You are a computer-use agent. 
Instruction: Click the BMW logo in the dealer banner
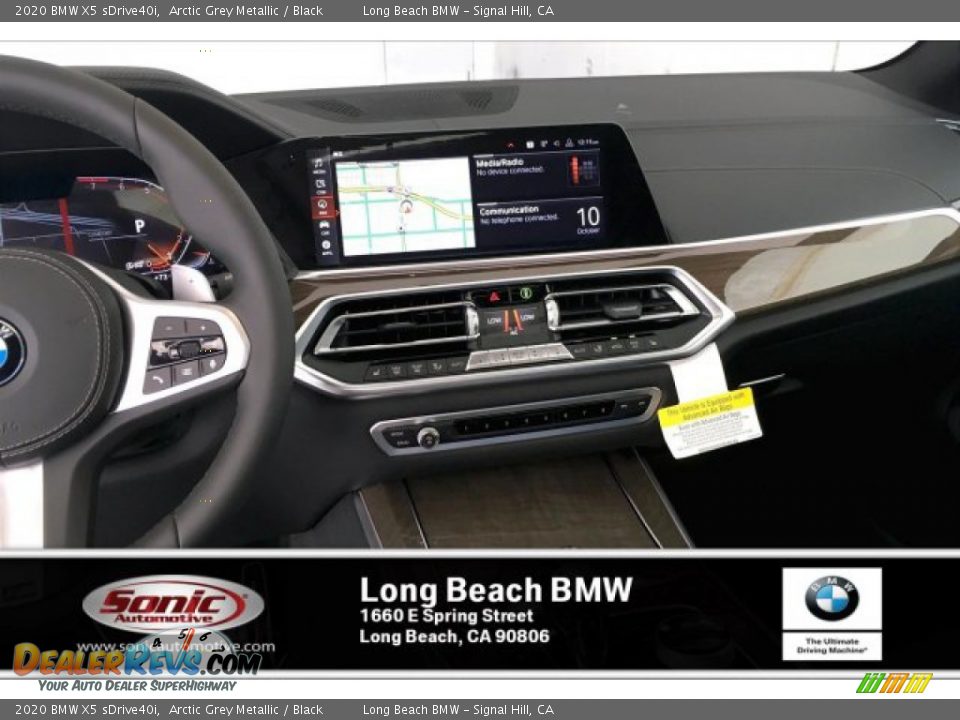click(831, 598)
